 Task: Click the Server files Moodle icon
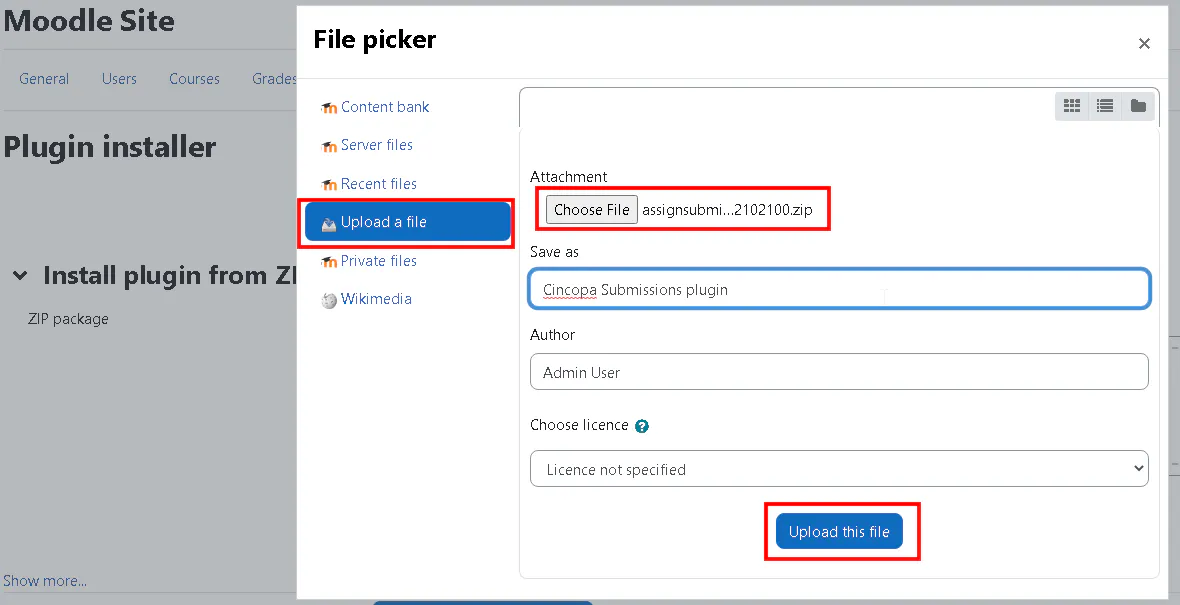pos(329,146)
